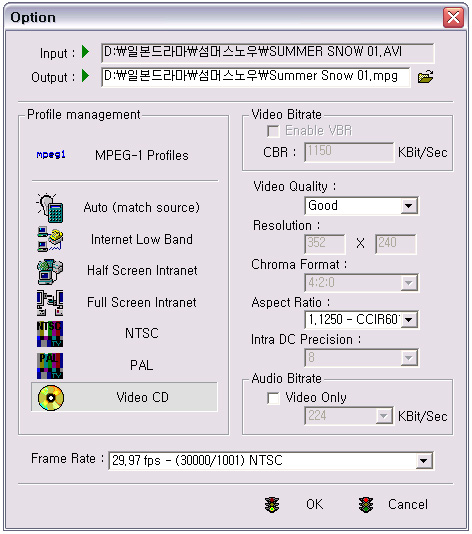Confirm settings with the OK button
Screen dimensions: 472x534
315,504
